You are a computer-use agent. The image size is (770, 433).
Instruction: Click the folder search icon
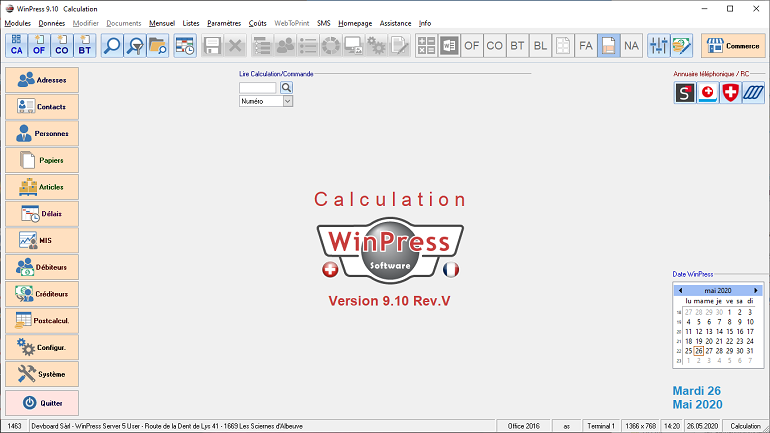coord(158,46)
